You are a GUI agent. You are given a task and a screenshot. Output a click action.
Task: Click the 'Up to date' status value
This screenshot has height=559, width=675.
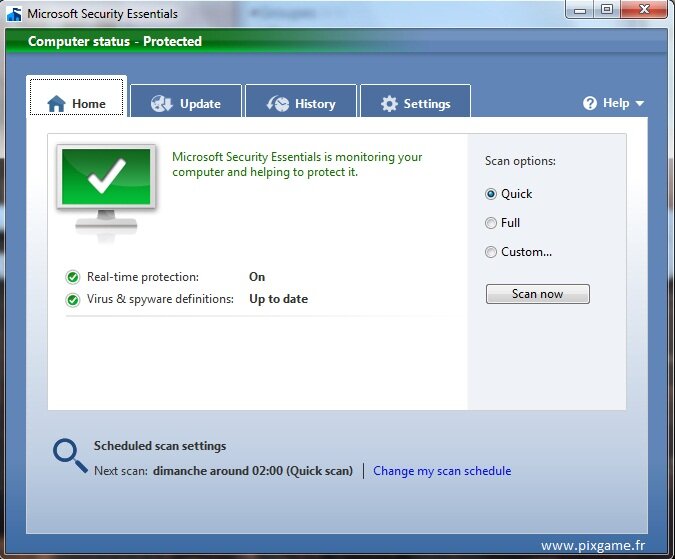[x=279, y=299]
